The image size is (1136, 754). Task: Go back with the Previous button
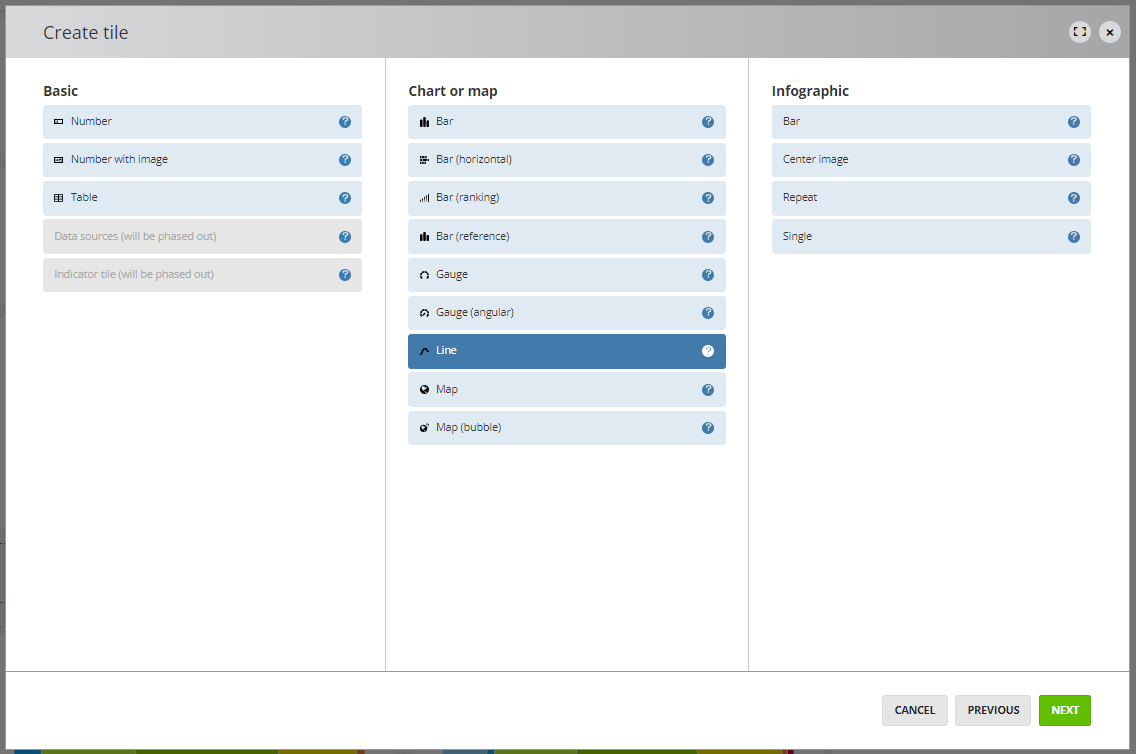click(x=993, y=711)
